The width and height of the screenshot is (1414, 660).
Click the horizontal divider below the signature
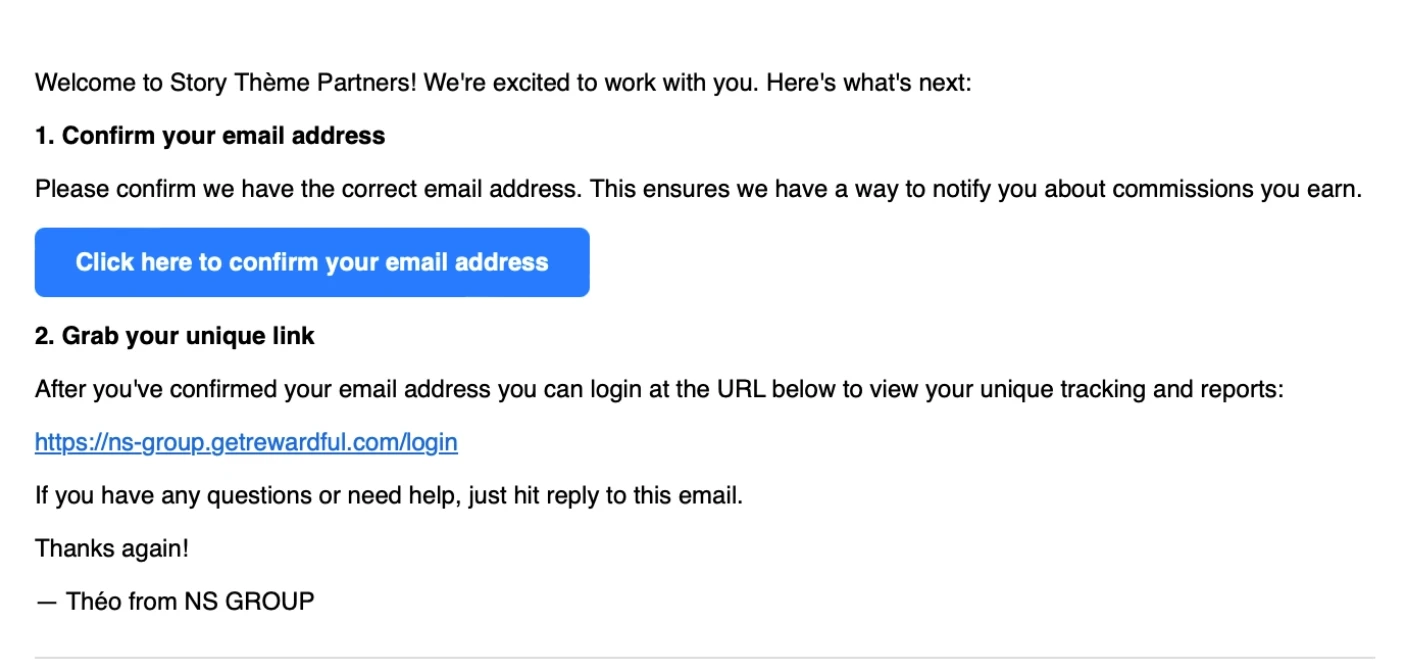coord(705,657)
